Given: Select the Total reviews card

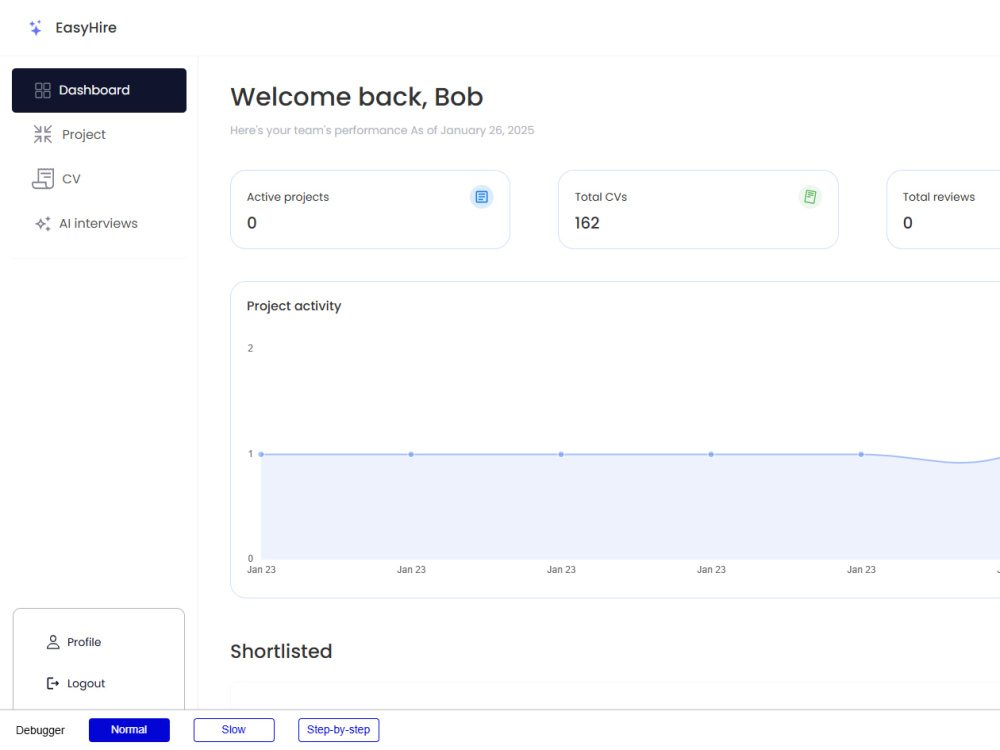Looking at the screenshot, I should click(943, 210).
